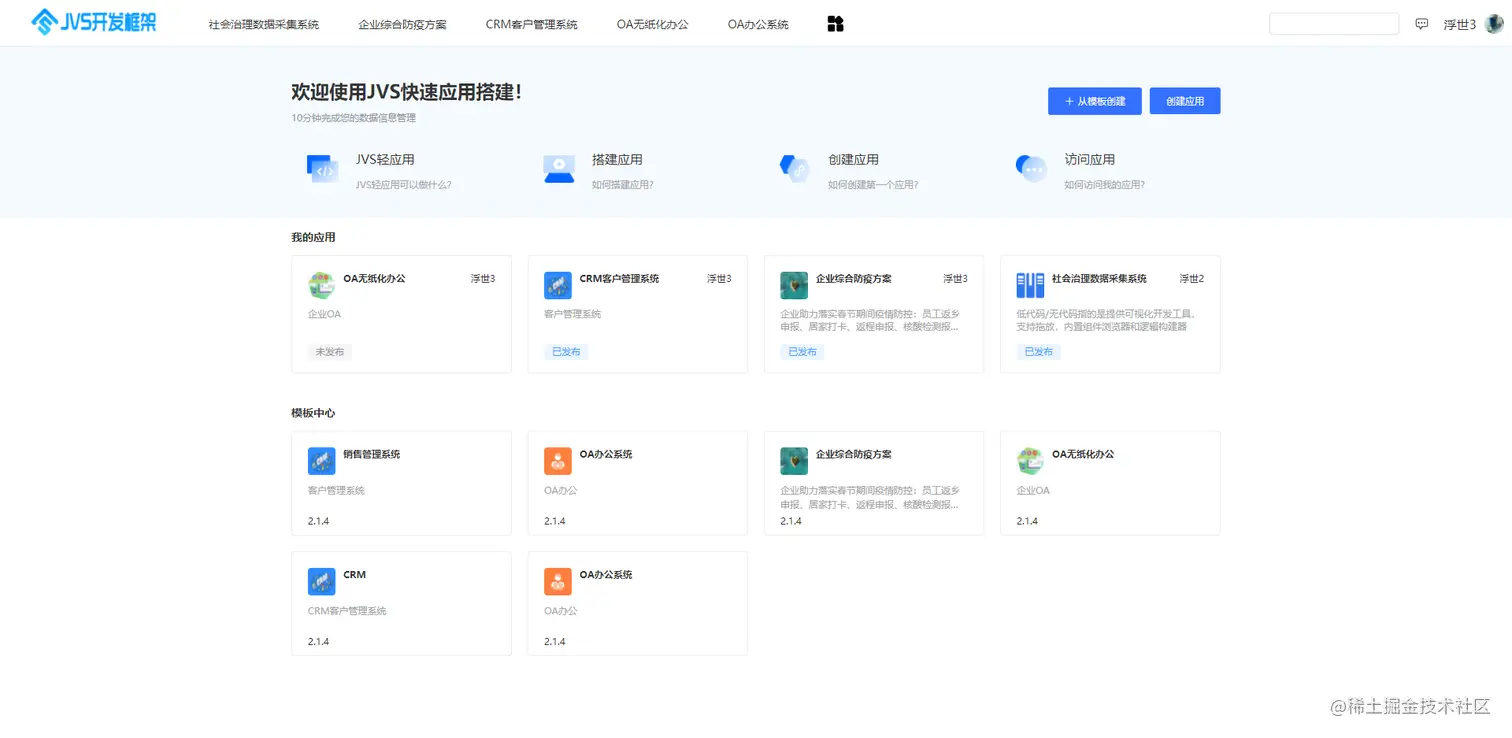Viewport: 1512px width, 738px height.
Task: Click the OA办公 template icon in second template row
Action: [x=557, y=581]
